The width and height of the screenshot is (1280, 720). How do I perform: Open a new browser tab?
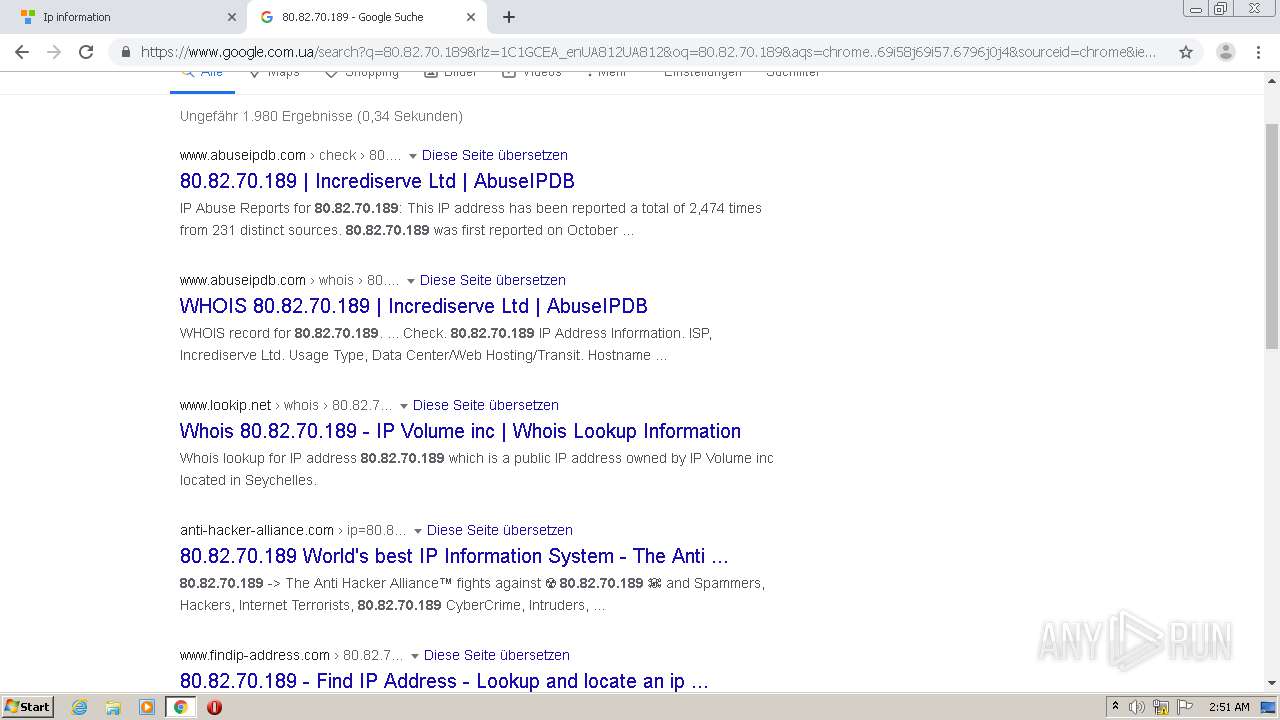pos(509,17)
